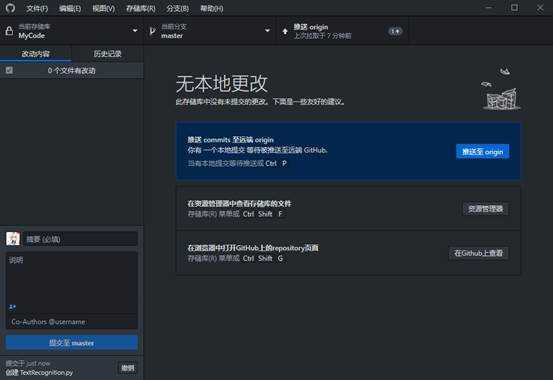Screen dimensions: 553x380
Task: Click the GitHub logo icon in title bar
Action: [x=10, y=8]
